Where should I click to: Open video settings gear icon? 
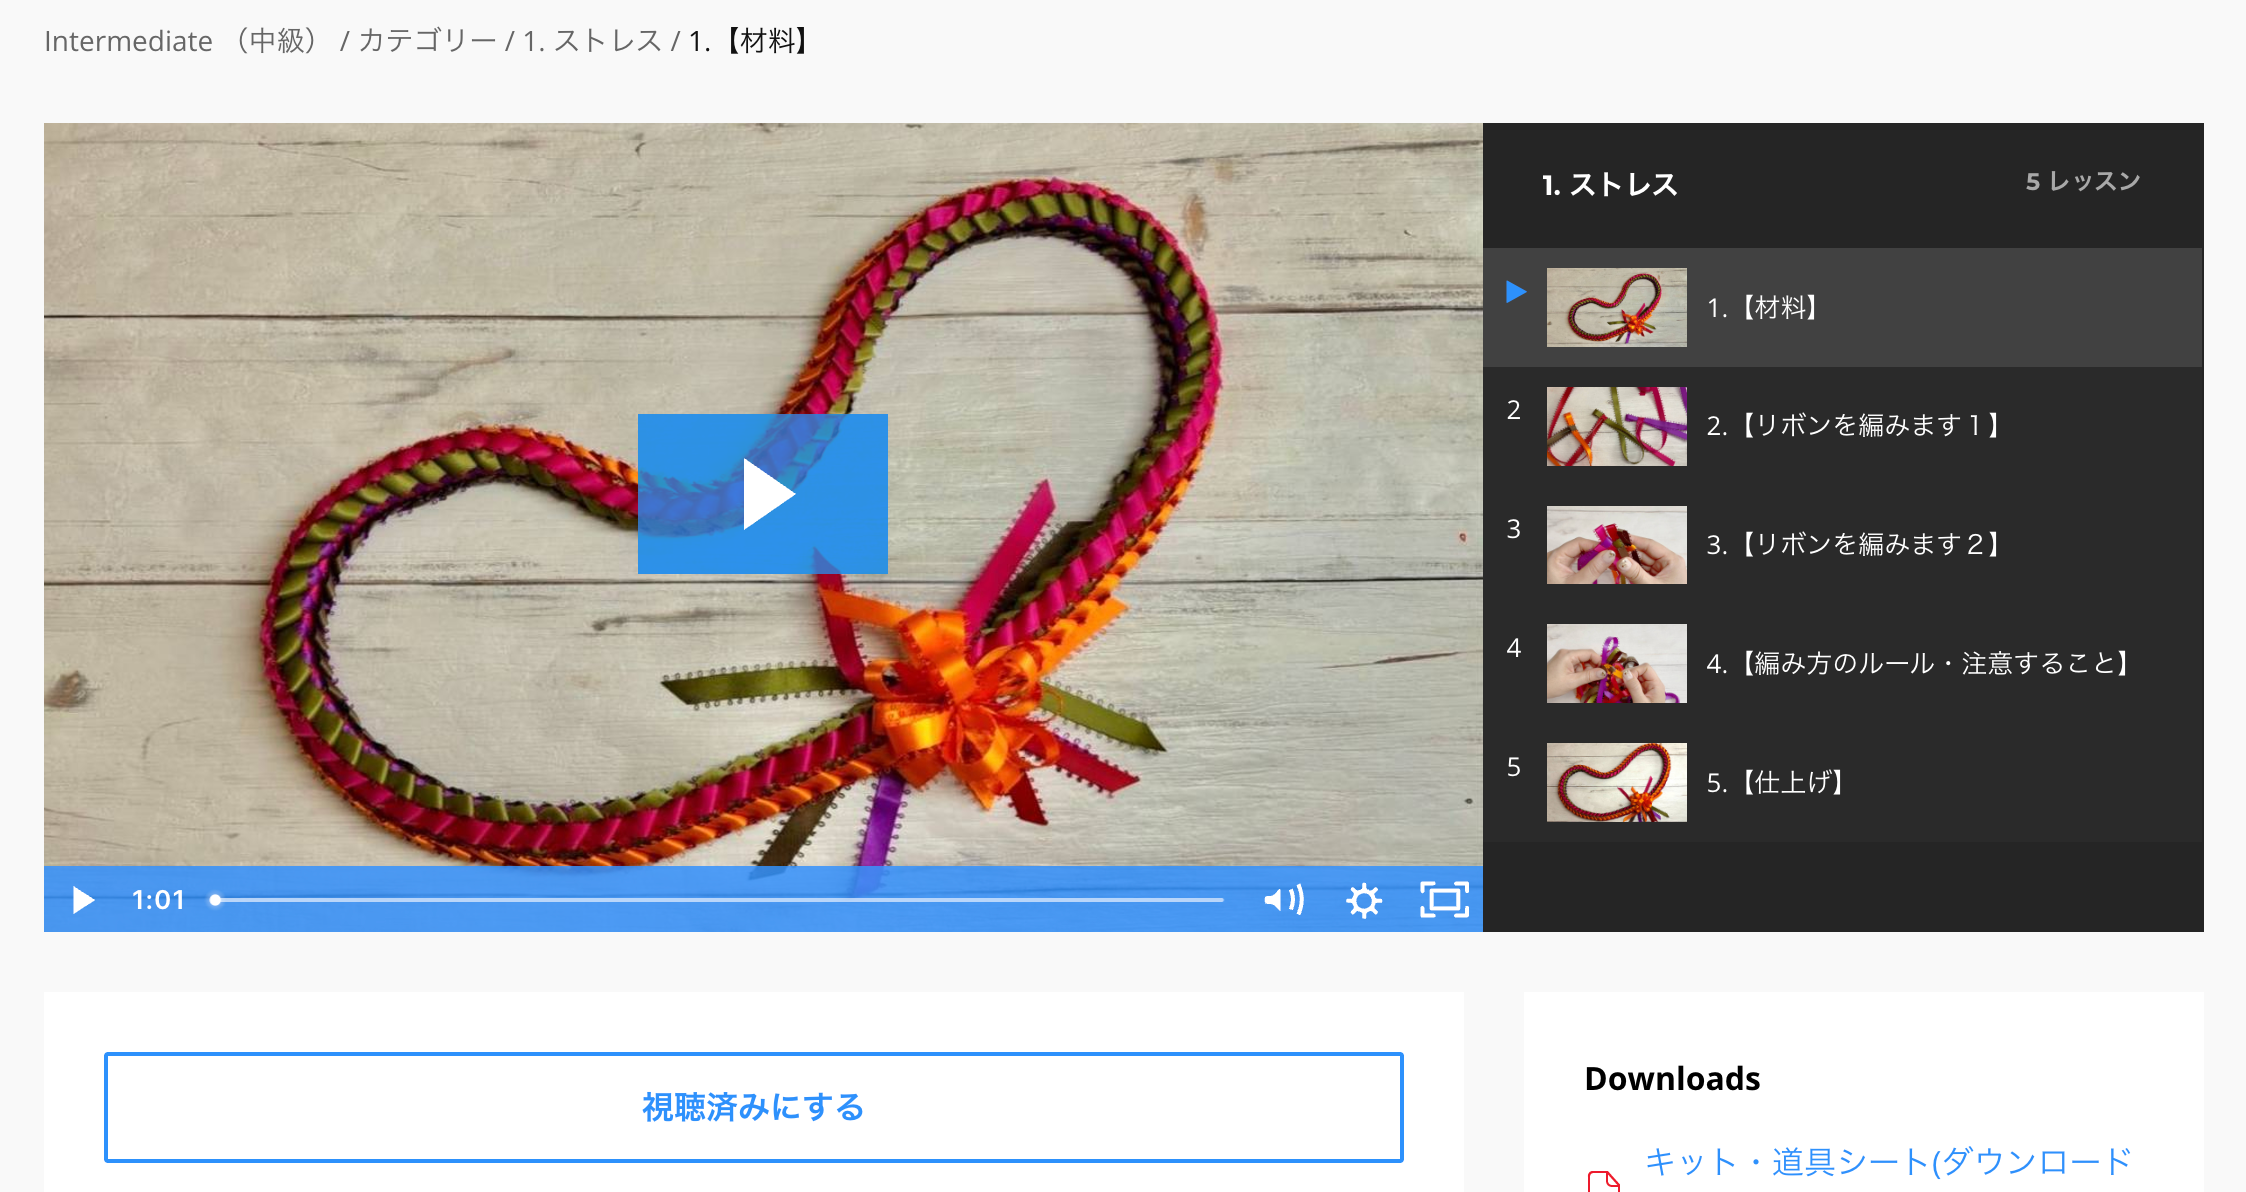1363,900
